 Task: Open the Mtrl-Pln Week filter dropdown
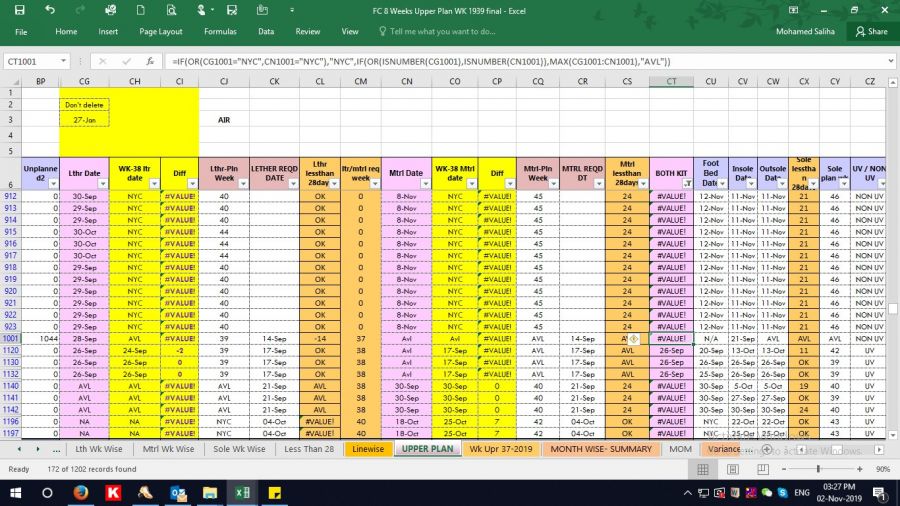(x=553, y=184)
